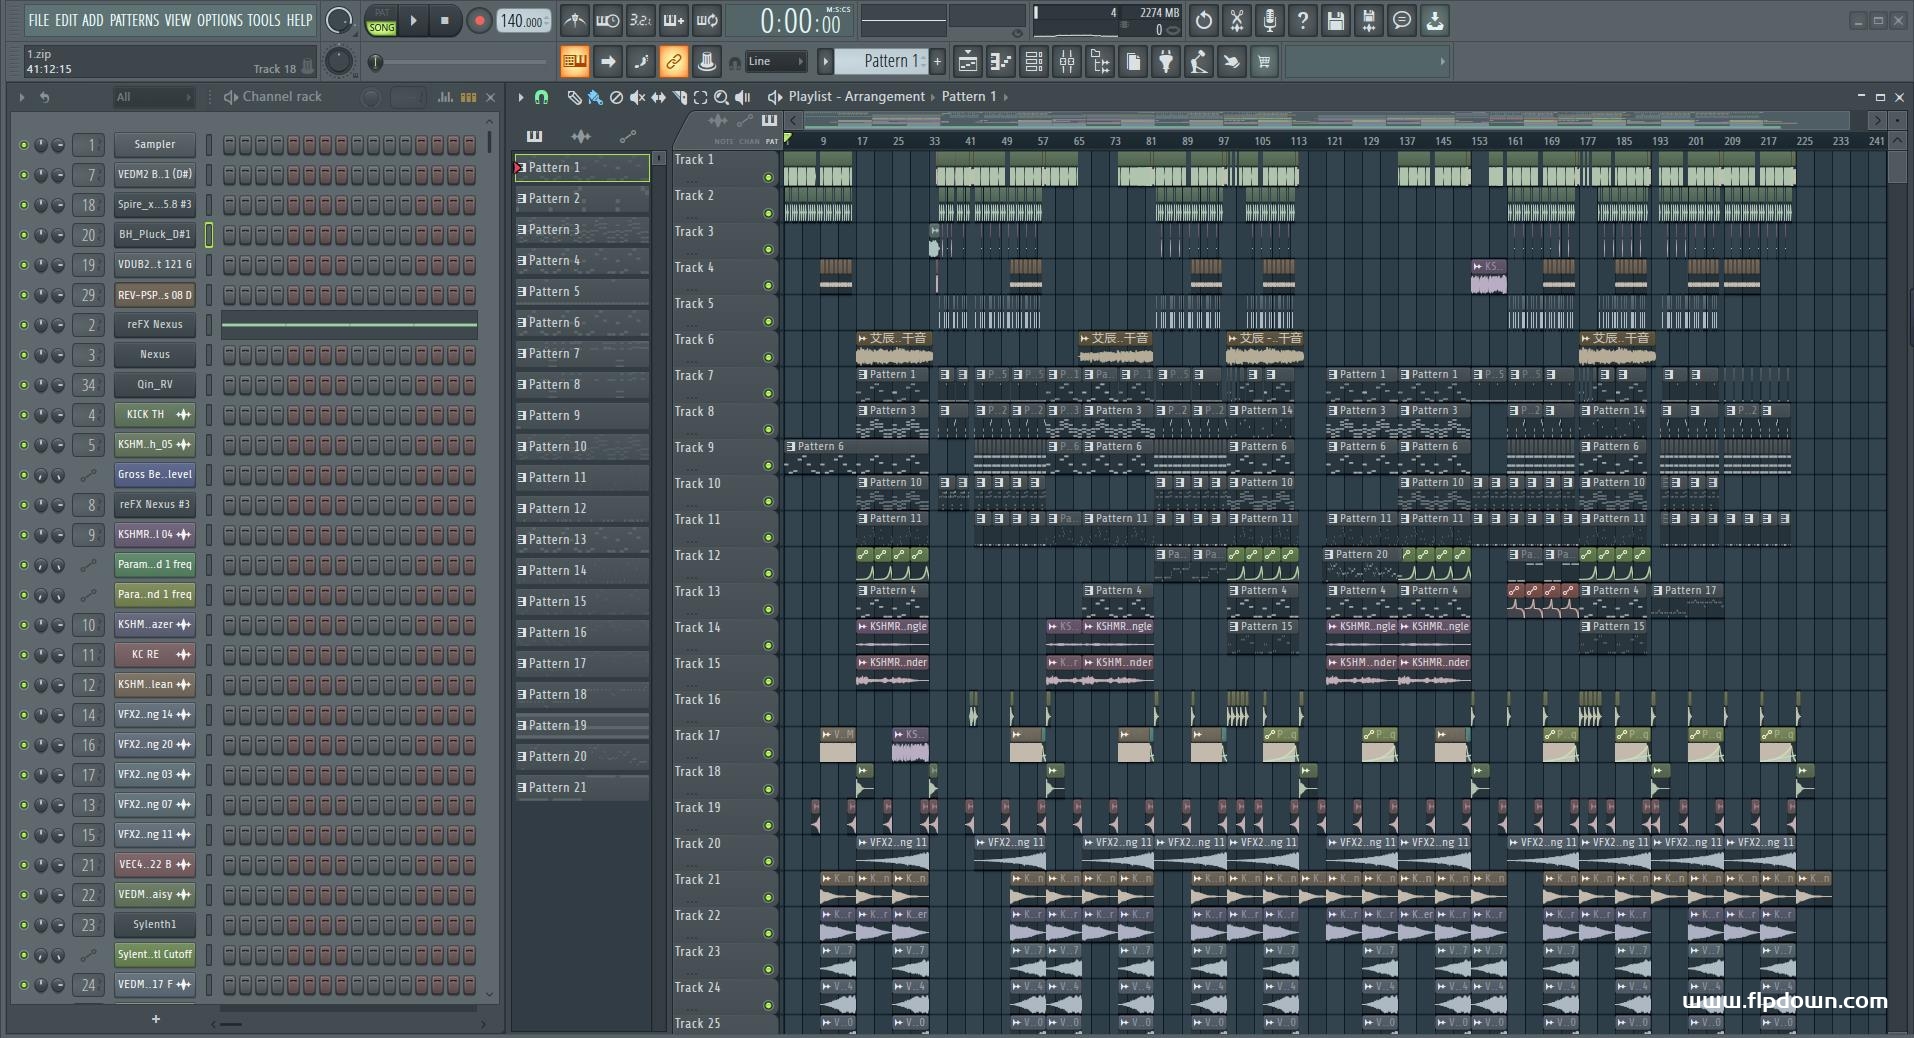The image size is (1914, 1038).
Task: Mute Track 12 via its green LED
Action: point(768,574)
